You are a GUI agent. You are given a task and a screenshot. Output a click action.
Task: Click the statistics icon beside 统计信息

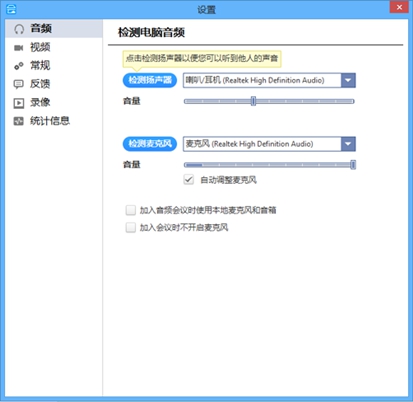point(19,121)
